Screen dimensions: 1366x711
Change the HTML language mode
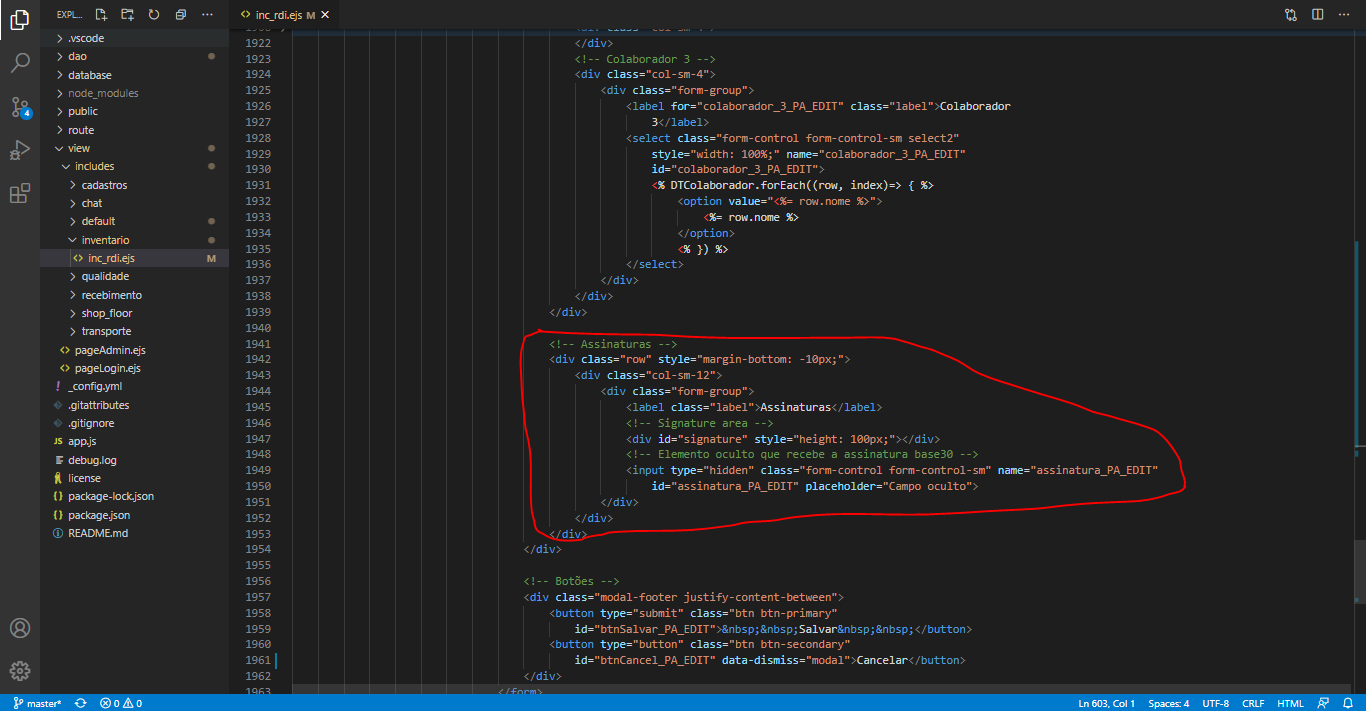[1290, 703]
